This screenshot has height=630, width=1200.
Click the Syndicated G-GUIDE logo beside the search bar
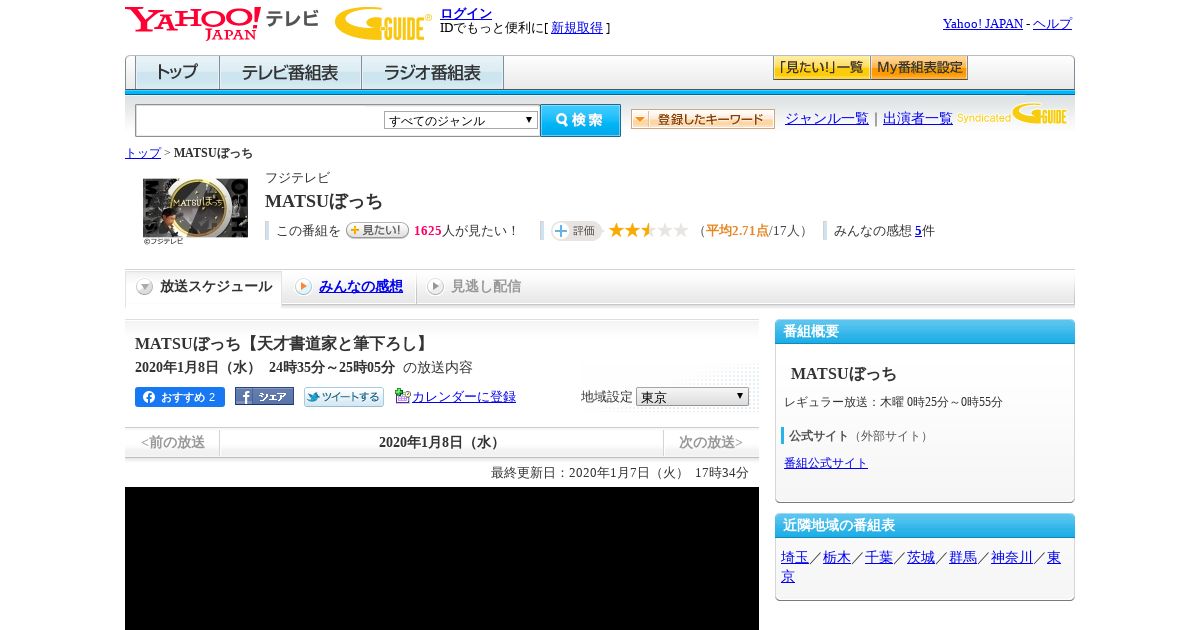point(1011,114)
